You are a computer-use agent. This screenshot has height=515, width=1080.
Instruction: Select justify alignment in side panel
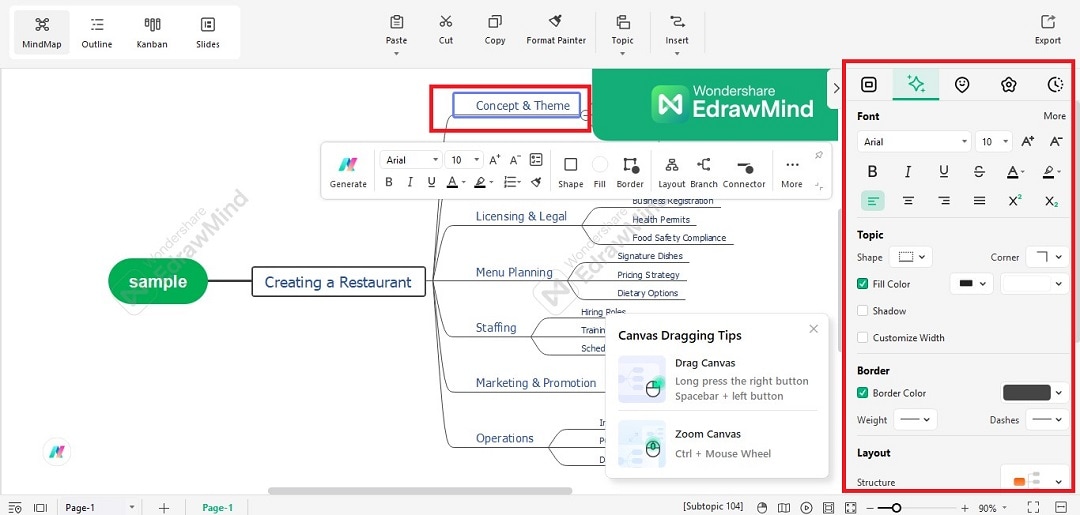pyautogui.click(x=979, y=200)
